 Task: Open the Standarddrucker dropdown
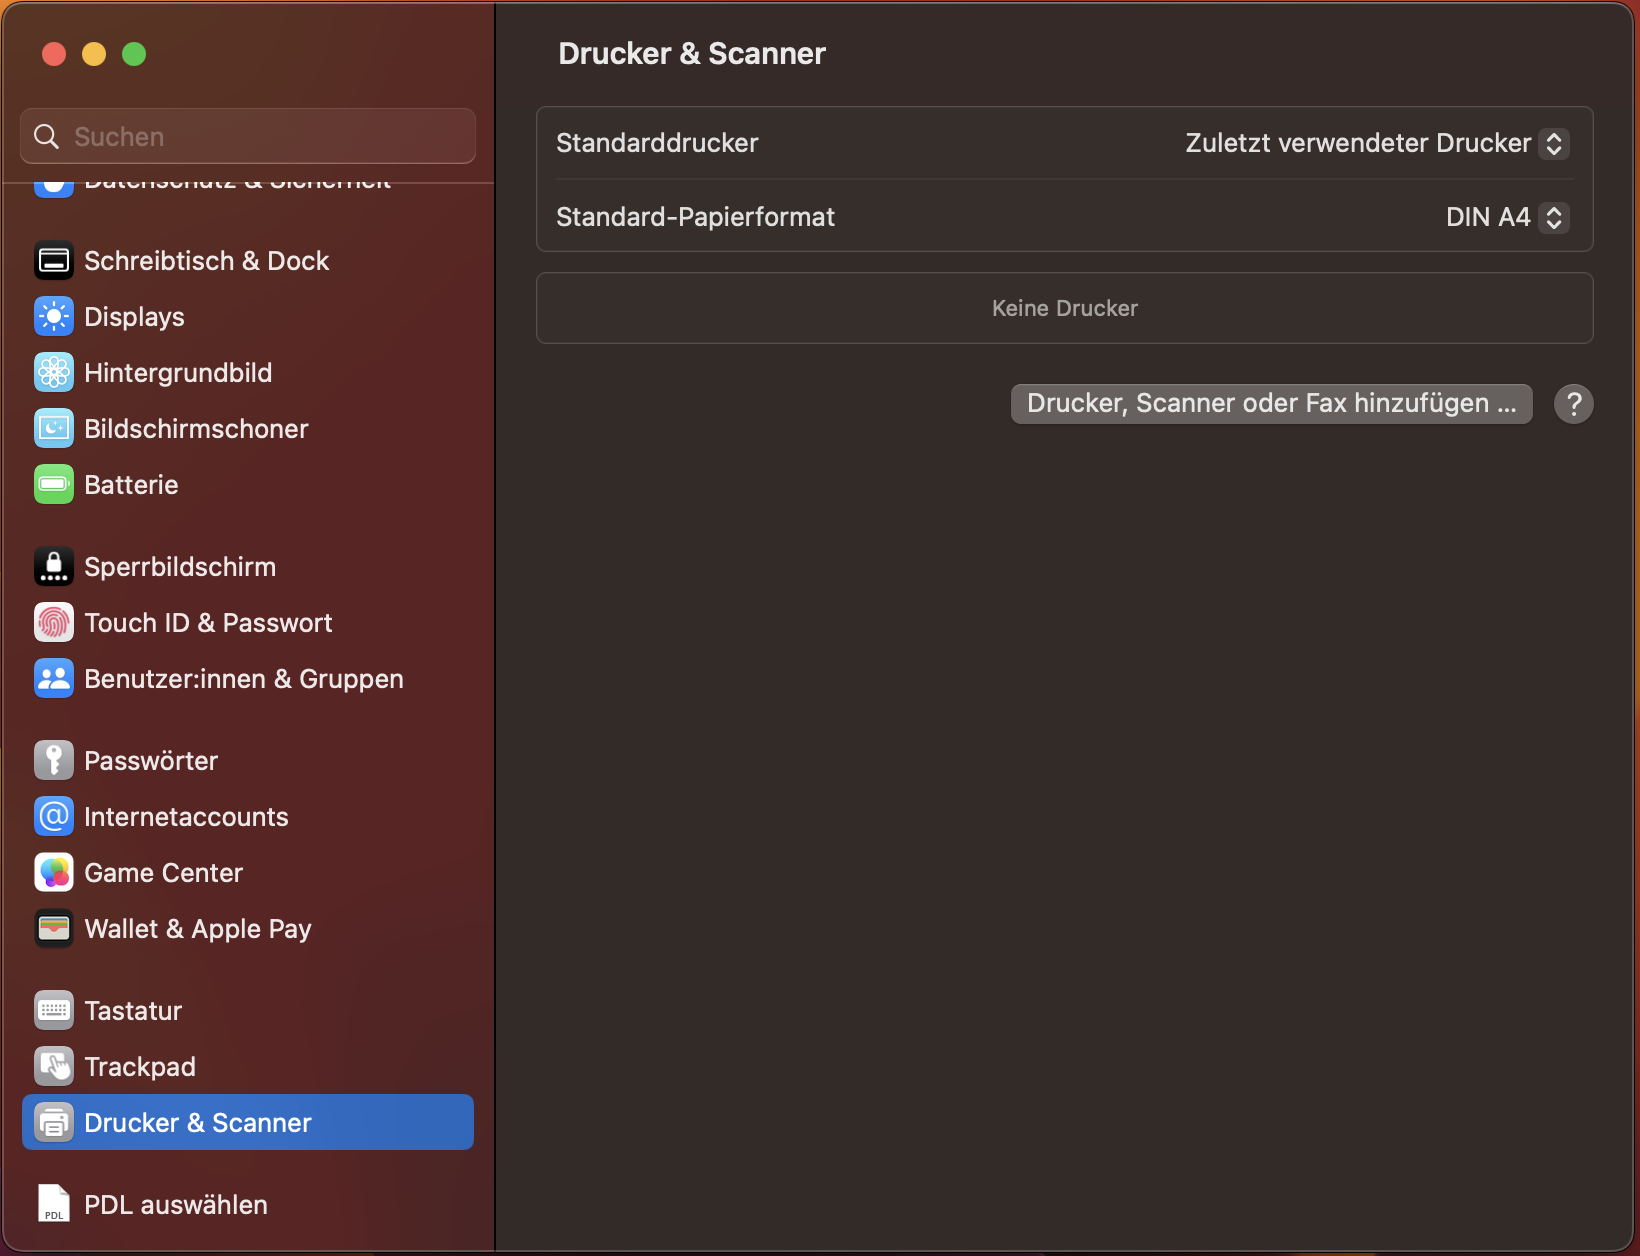1375,143
